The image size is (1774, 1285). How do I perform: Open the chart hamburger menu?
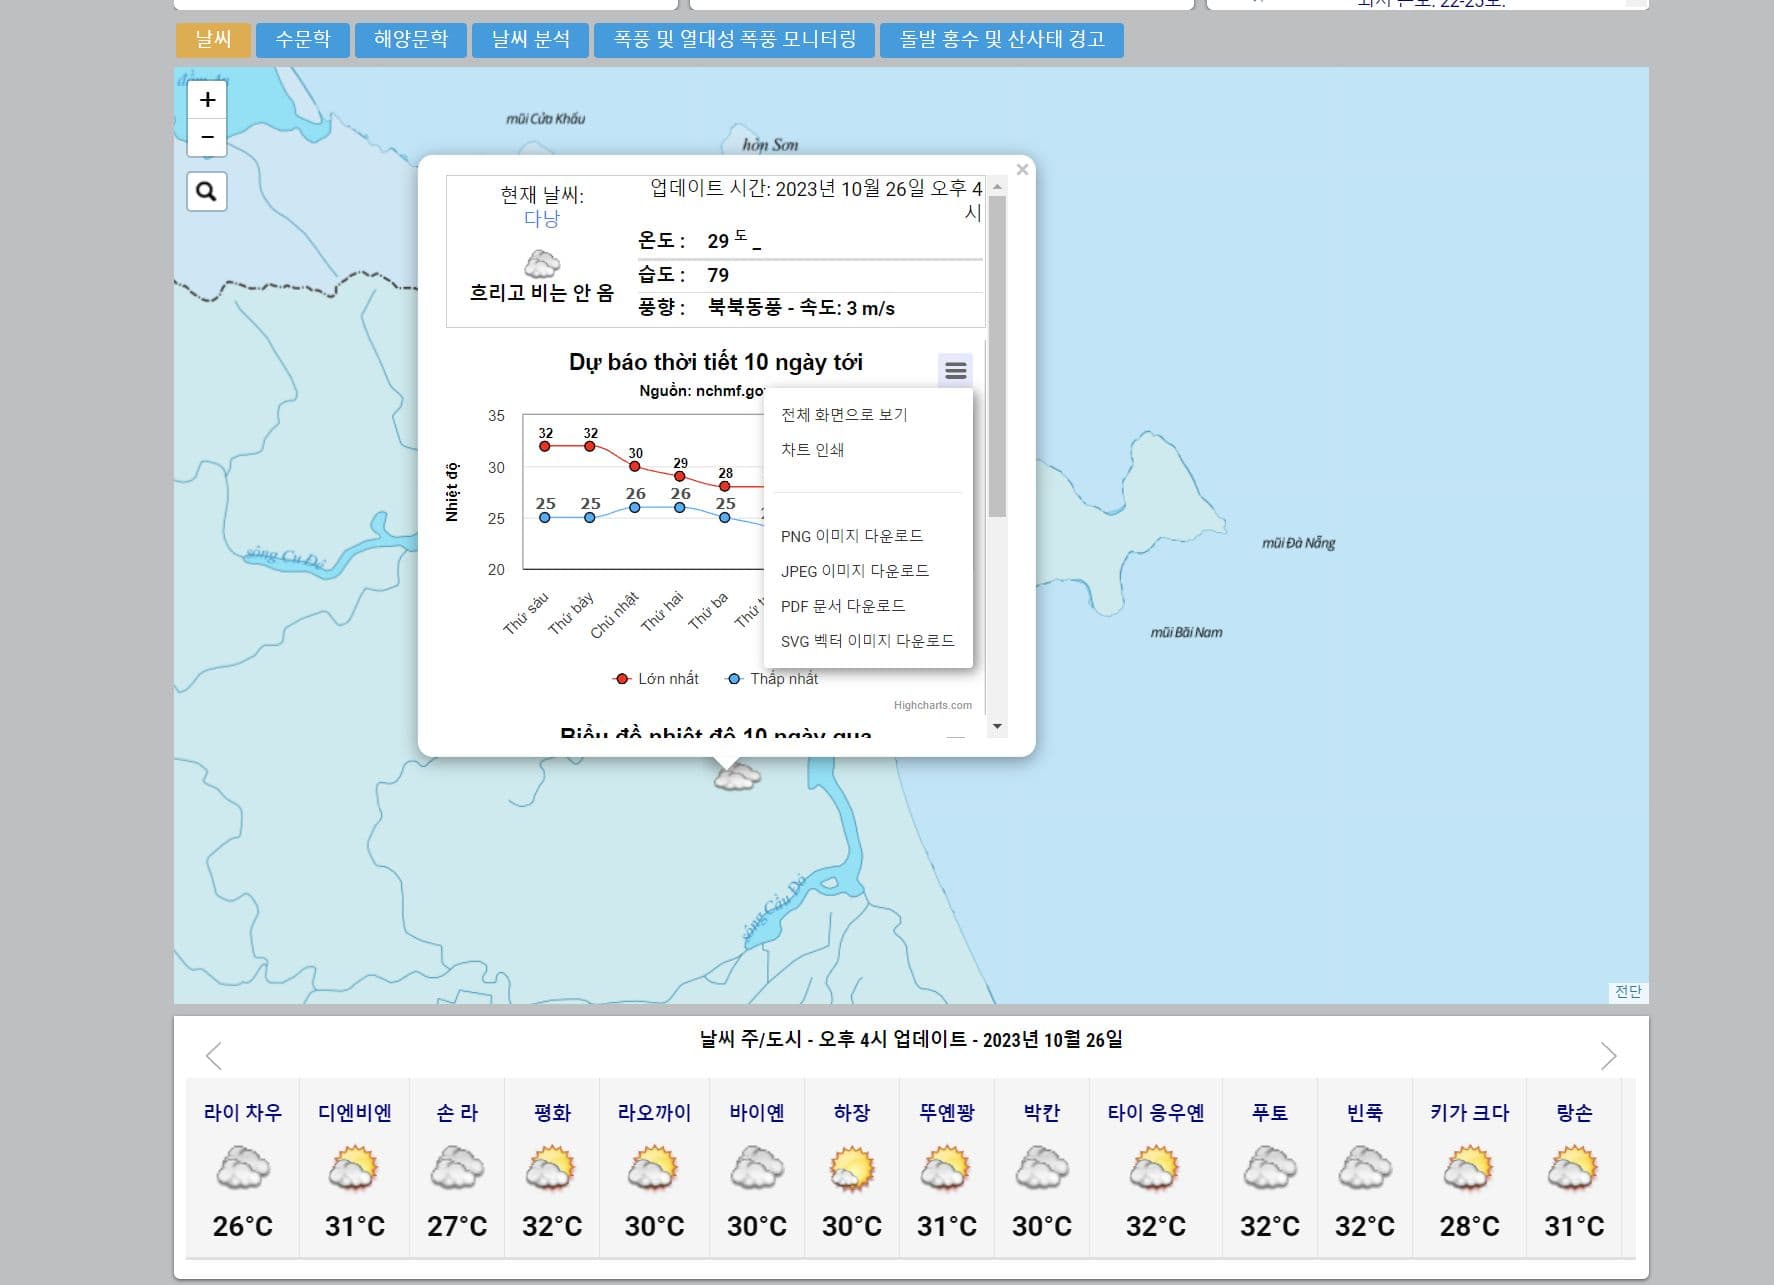[955, 371]
